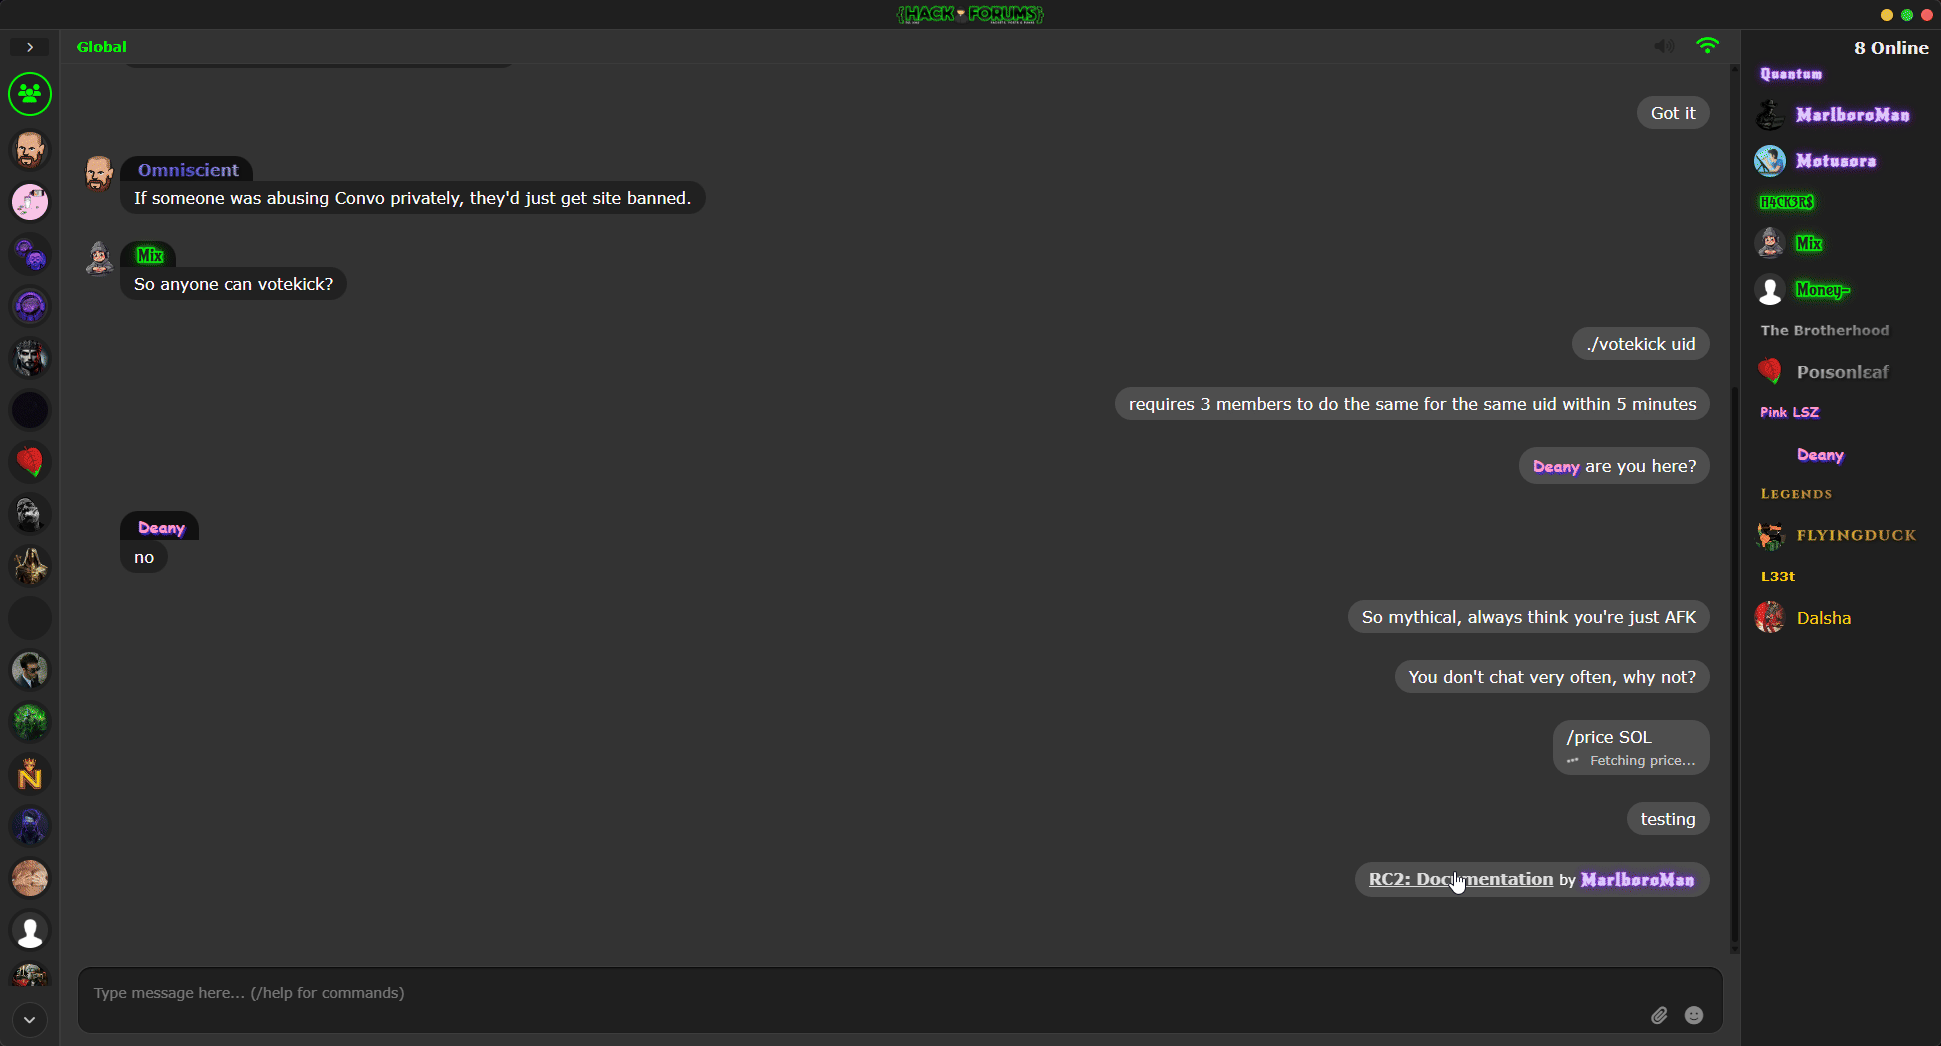Click the Deany mention in 'are you here?' message

[1556, 466]
